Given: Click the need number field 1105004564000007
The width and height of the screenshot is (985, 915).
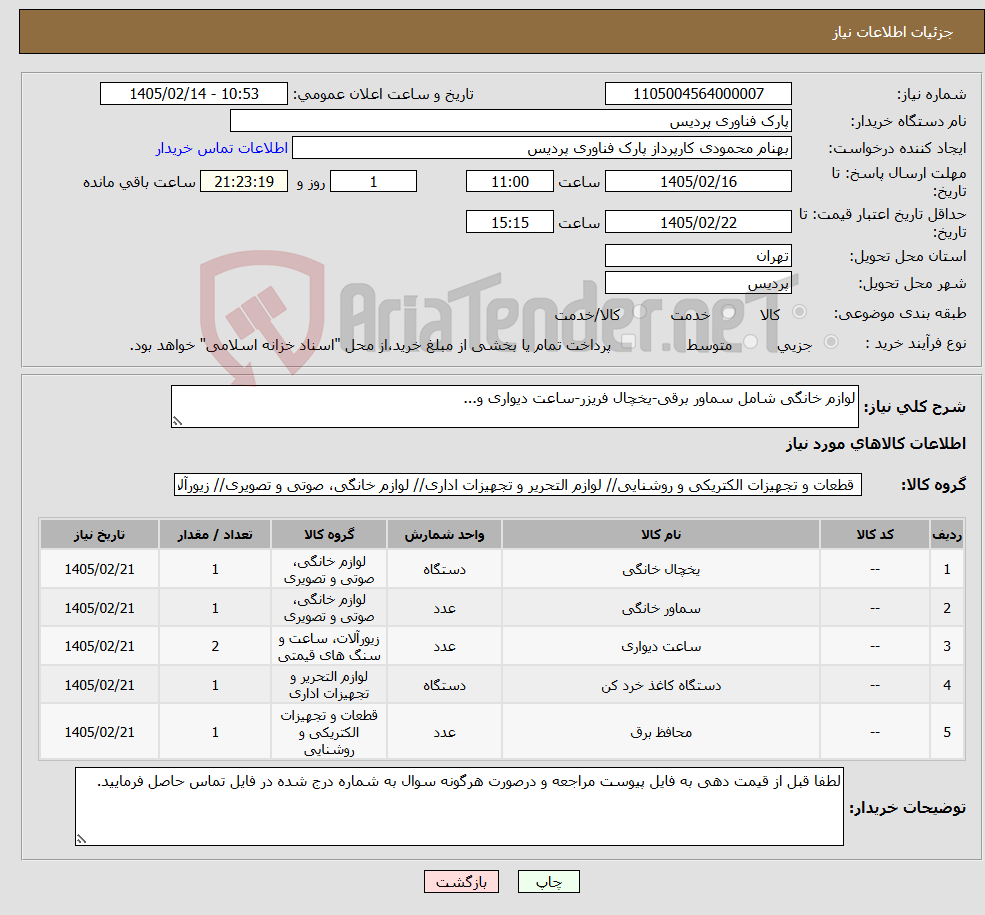Looking at the screenshot, I should [x=698, y=94].
